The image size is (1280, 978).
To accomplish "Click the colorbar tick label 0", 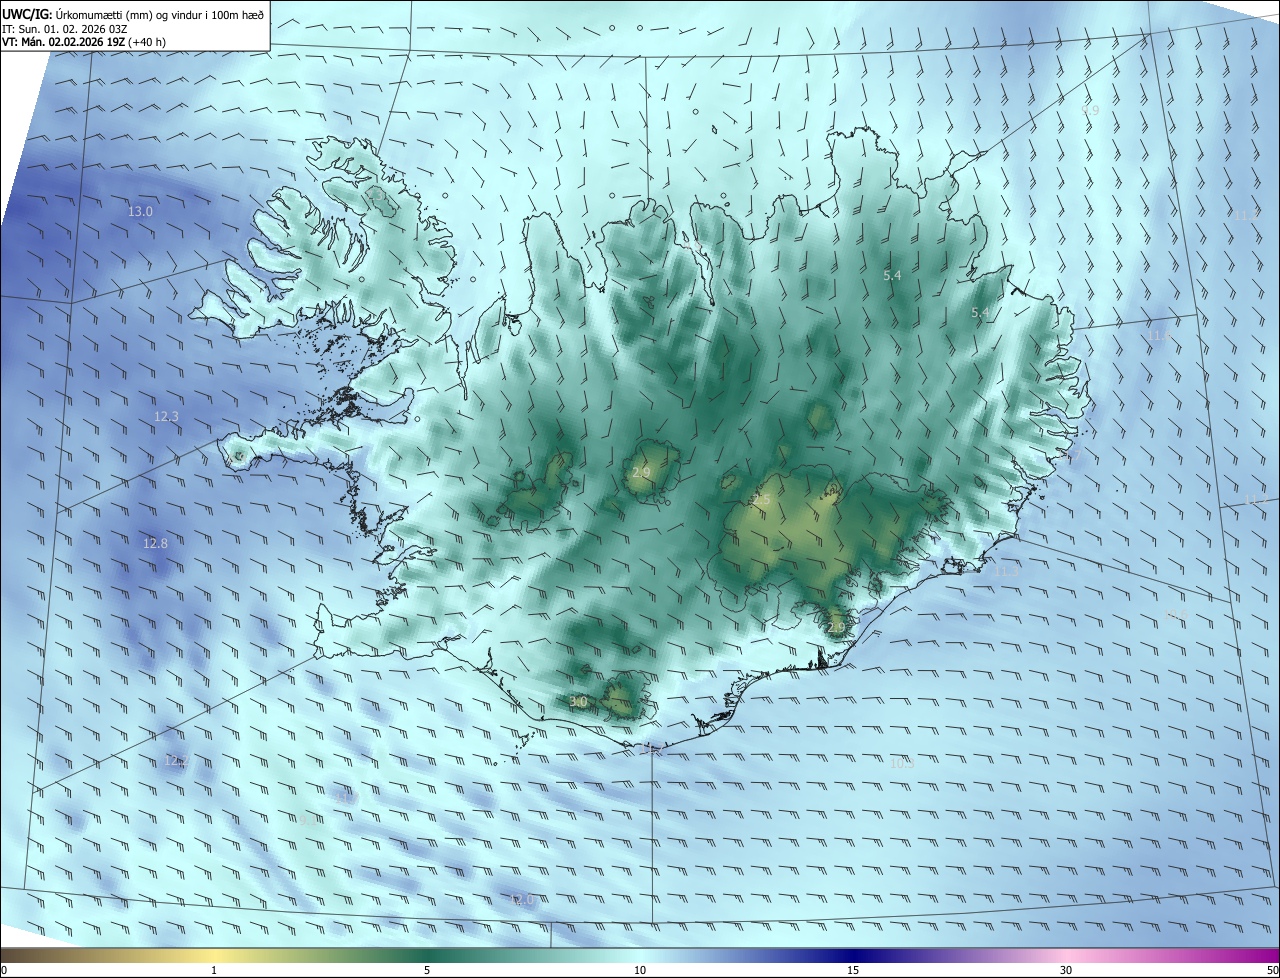I will click(x=3, y=970).
